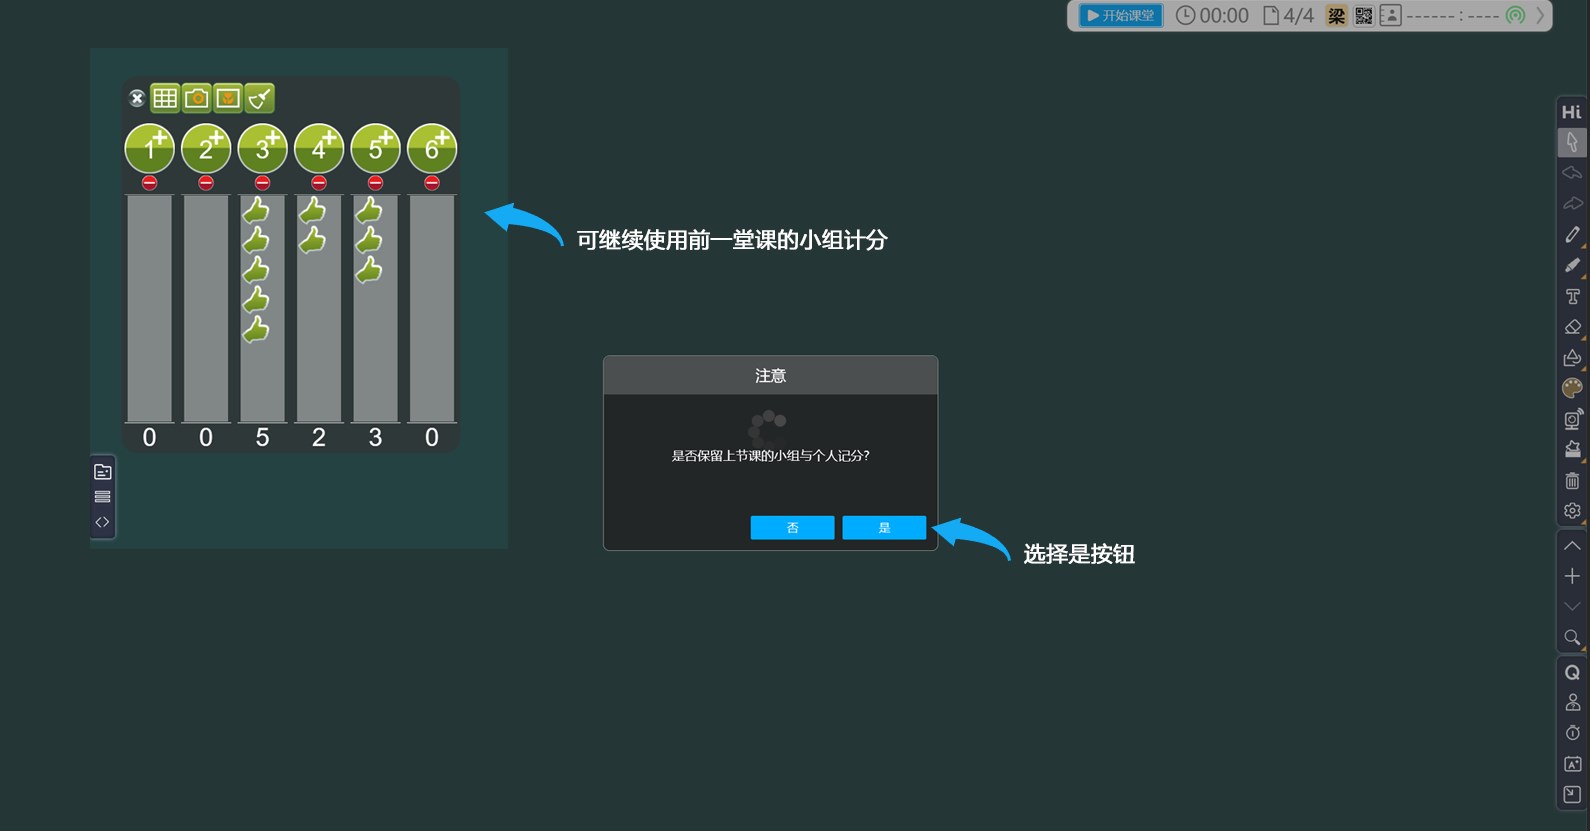Open the color palette tool

point(1572,388)
